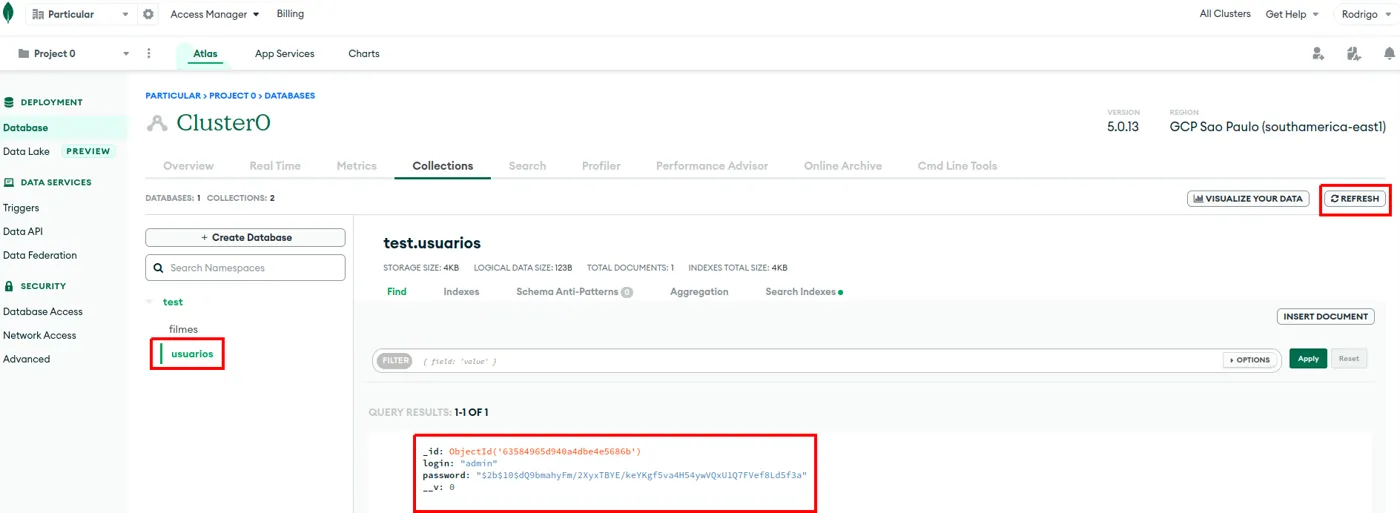
Task: Select the filmes collection
Action: coord(183,329)
